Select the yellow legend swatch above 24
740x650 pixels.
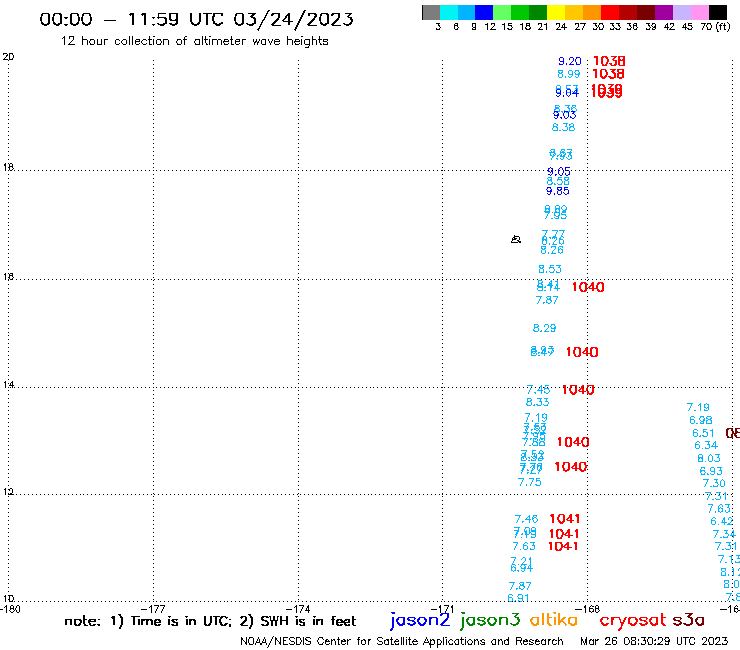[x=556, y=12]
